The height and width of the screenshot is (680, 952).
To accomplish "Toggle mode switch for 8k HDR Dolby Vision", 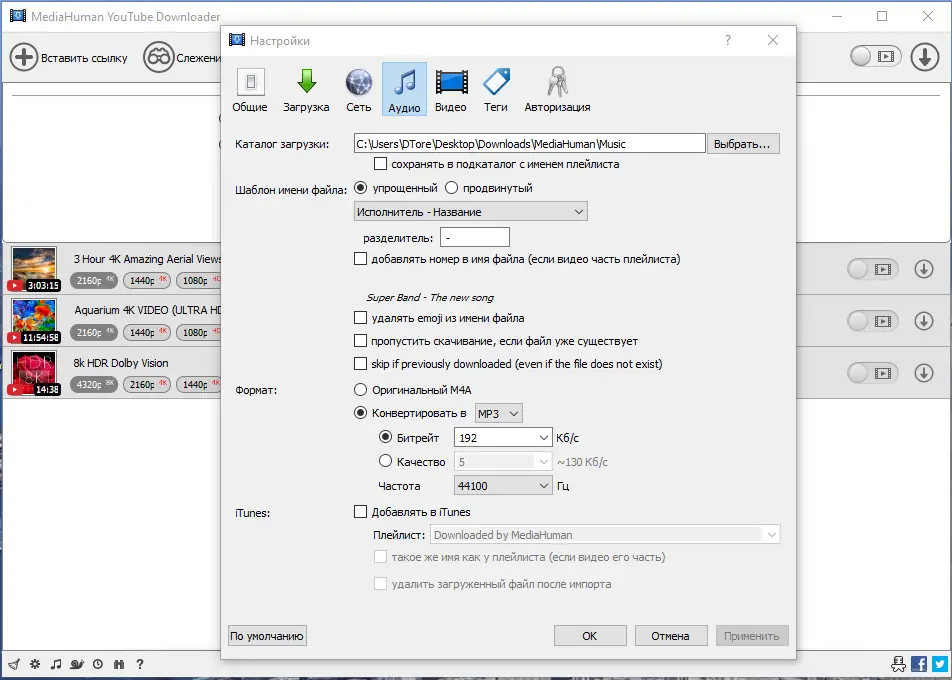I will pos(872,373).
